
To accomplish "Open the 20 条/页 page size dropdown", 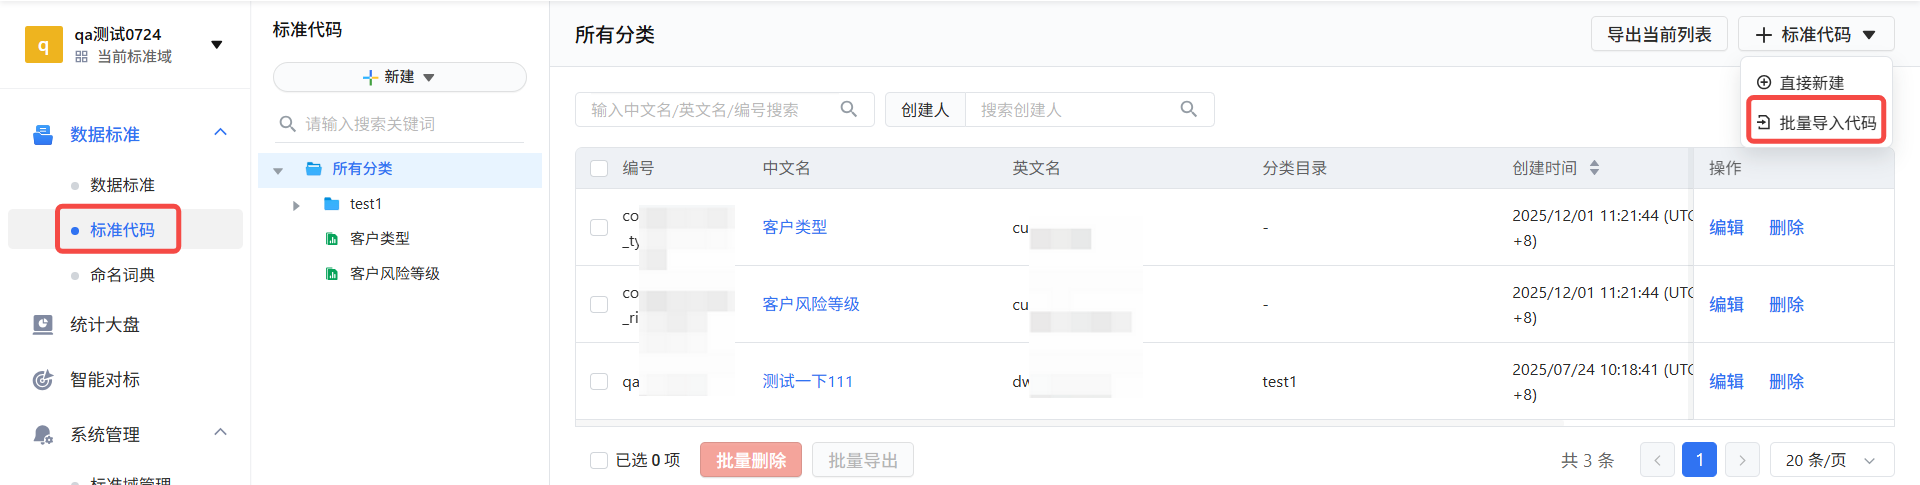I will [1831, 460].
